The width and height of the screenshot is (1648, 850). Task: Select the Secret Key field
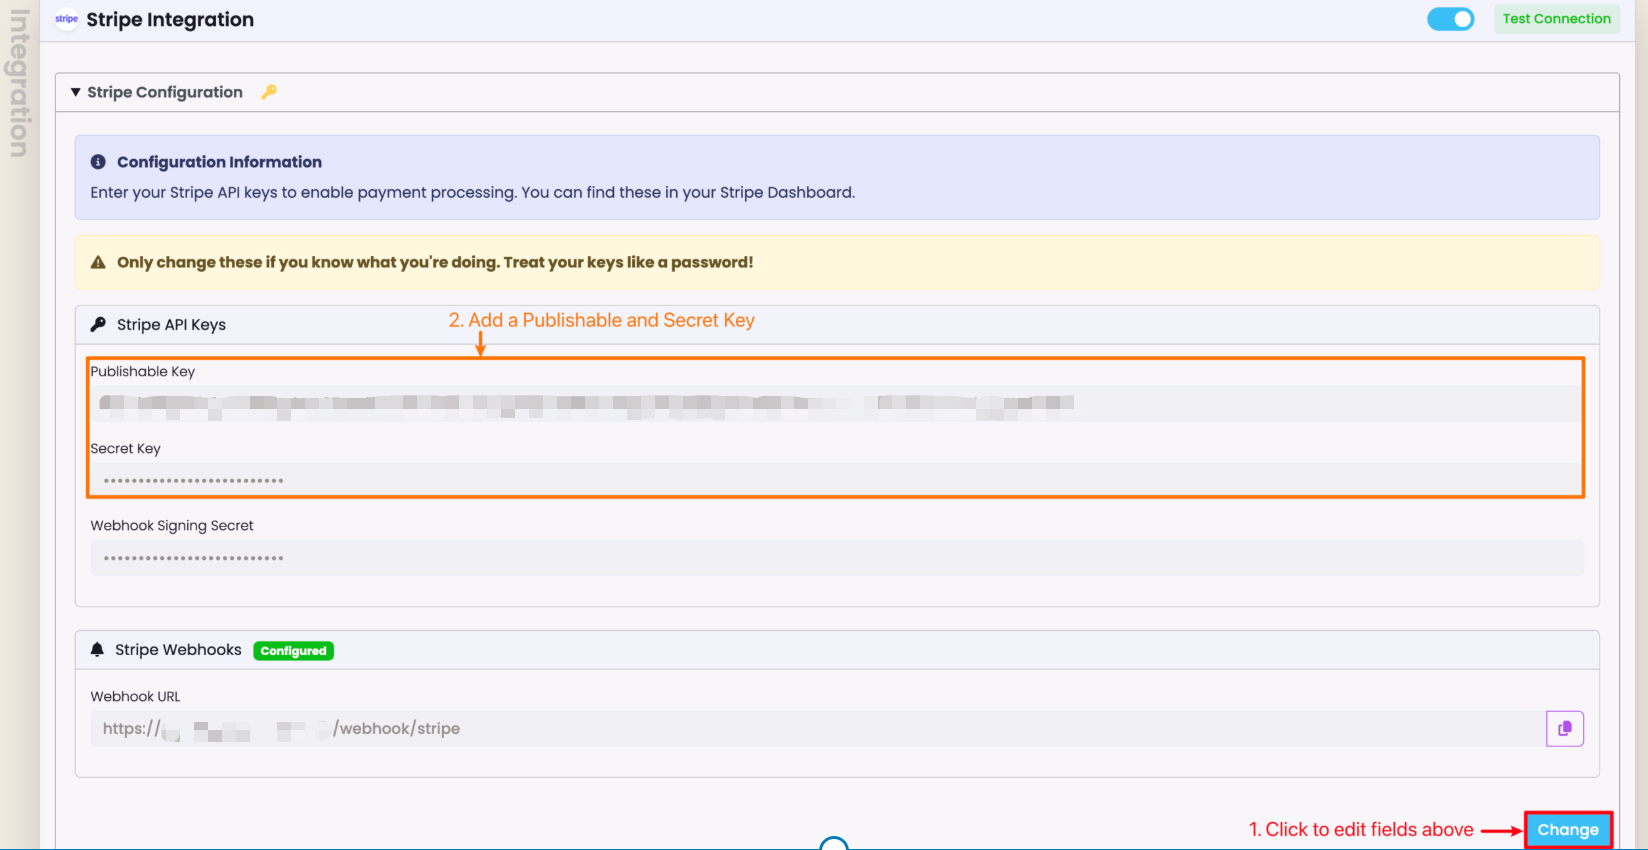point(836,481)
